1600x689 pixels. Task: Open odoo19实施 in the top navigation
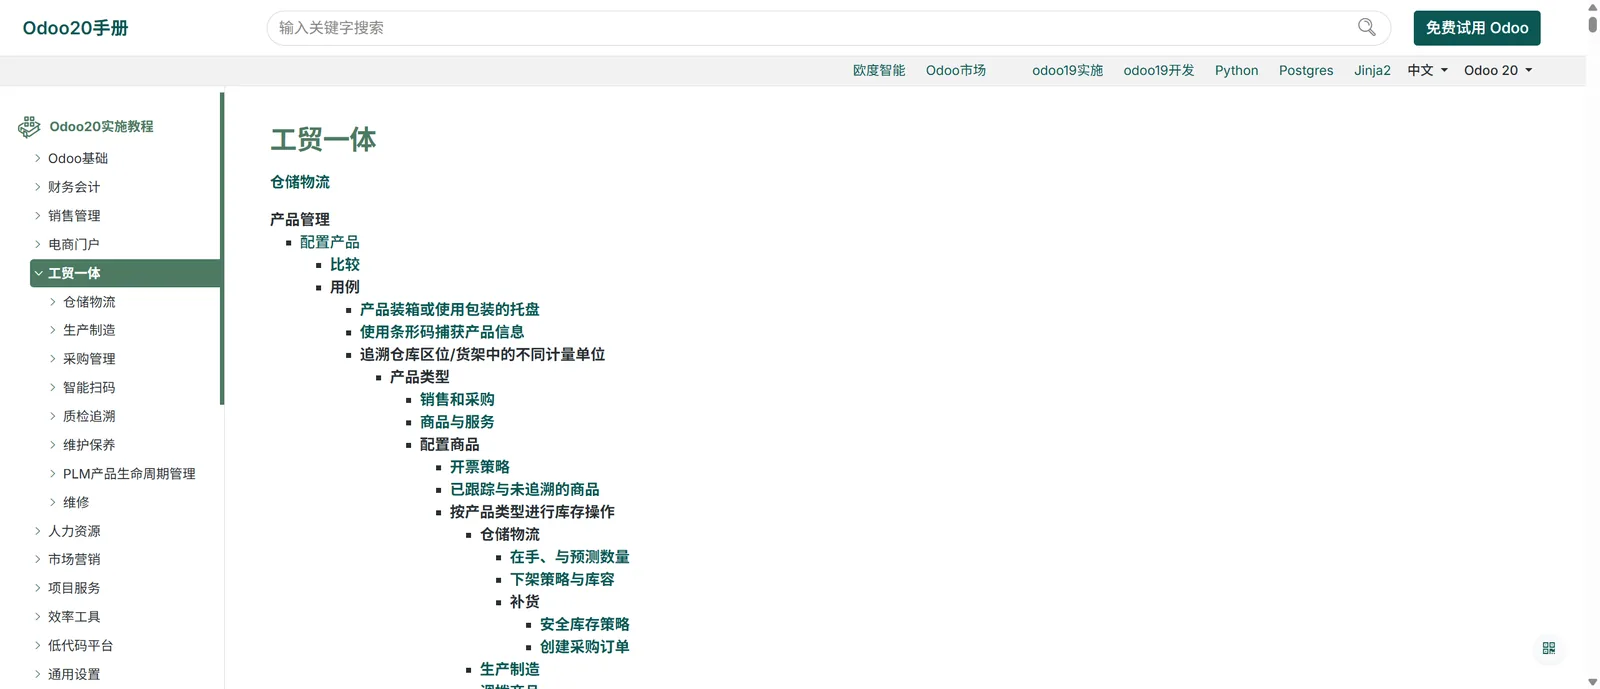coord(1067,70)
